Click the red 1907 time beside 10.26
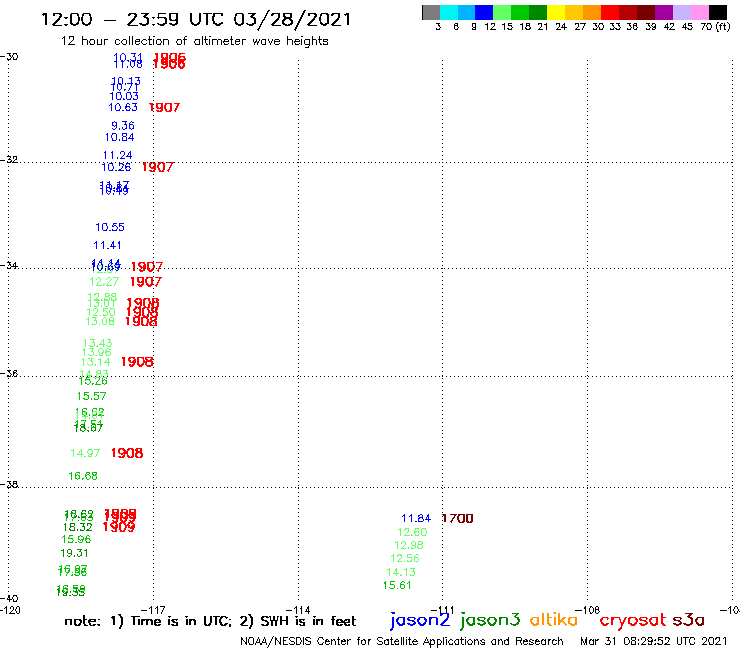 tap(158, 167)
